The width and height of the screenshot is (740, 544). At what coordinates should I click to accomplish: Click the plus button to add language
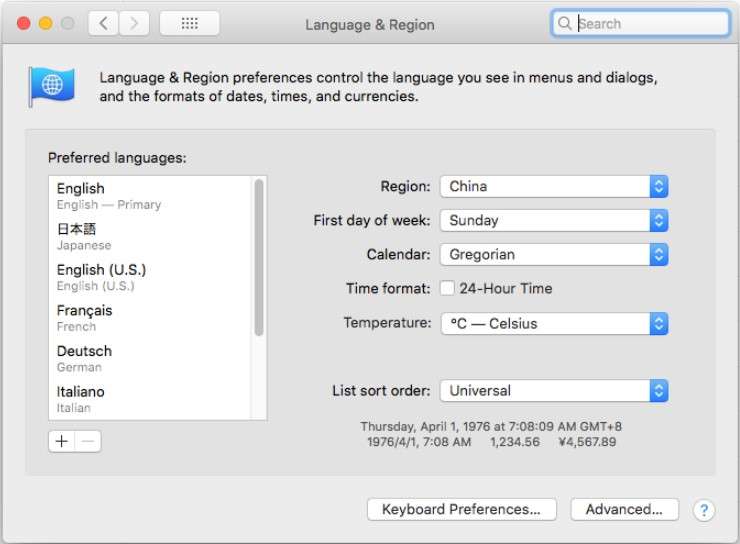pyautogui.click(x=62, y=441)
